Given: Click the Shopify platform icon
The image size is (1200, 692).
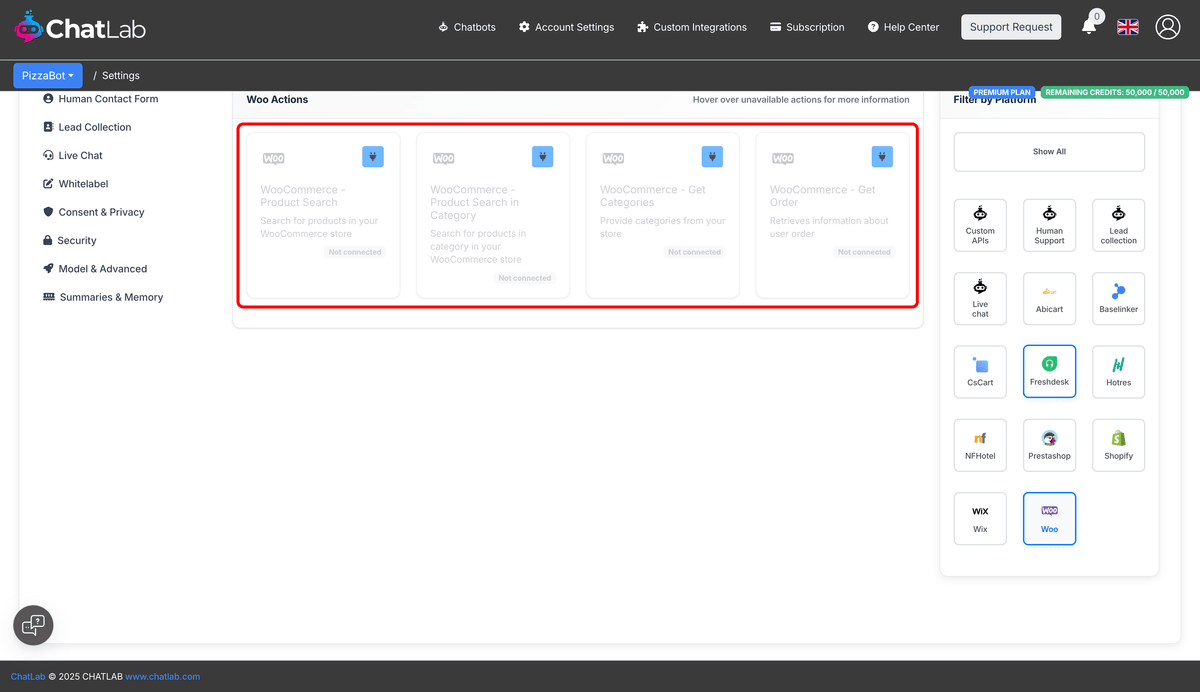Looking at the screenshot, I should click(1118, 445).
